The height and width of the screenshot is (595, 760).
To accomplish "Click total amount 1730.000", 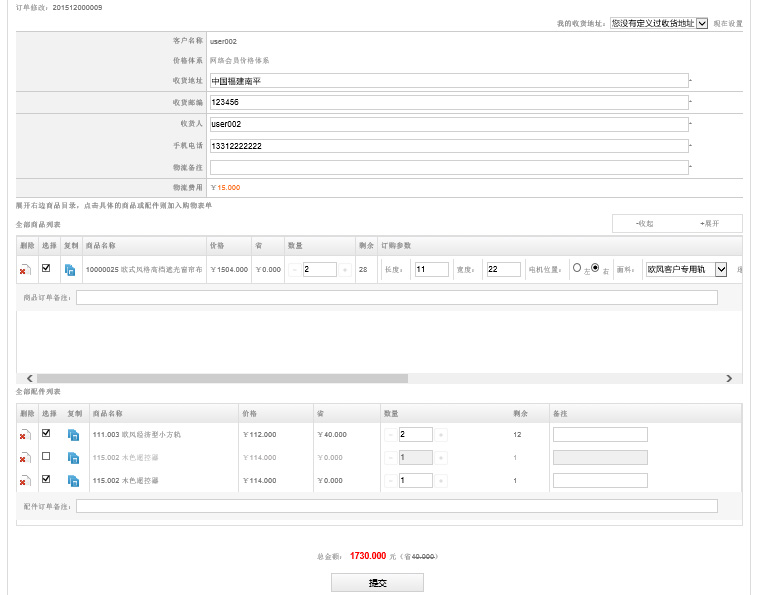I will [368, 556].
